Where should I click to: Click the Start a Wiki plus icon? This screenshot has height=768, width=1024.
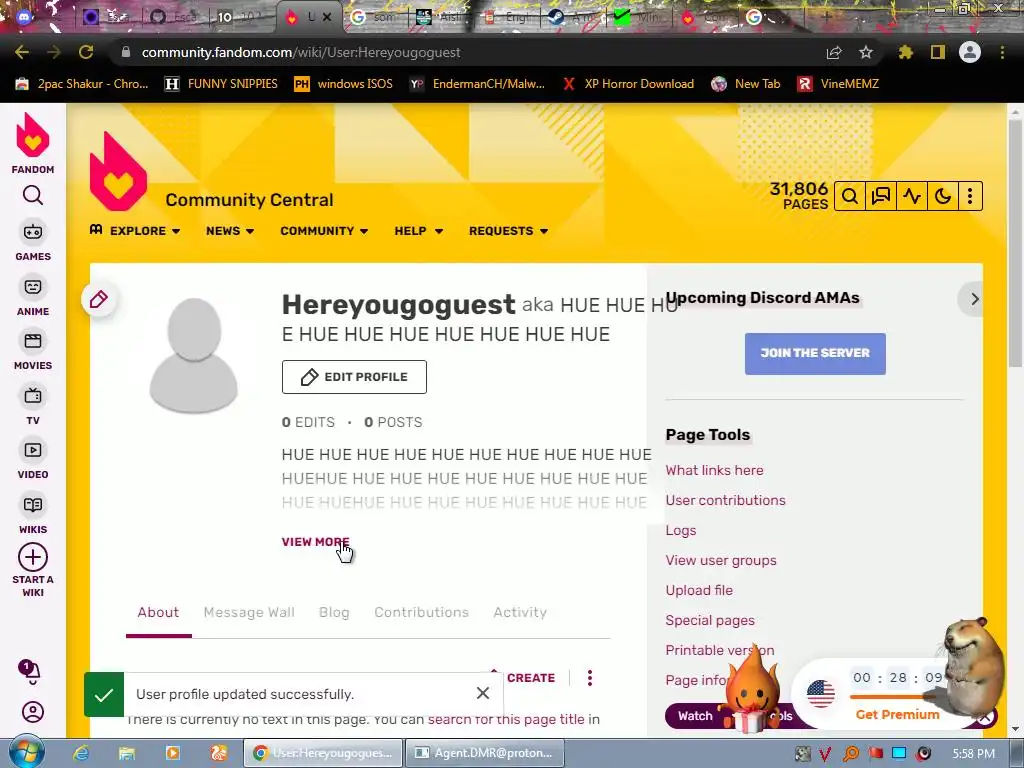[33, 558]
